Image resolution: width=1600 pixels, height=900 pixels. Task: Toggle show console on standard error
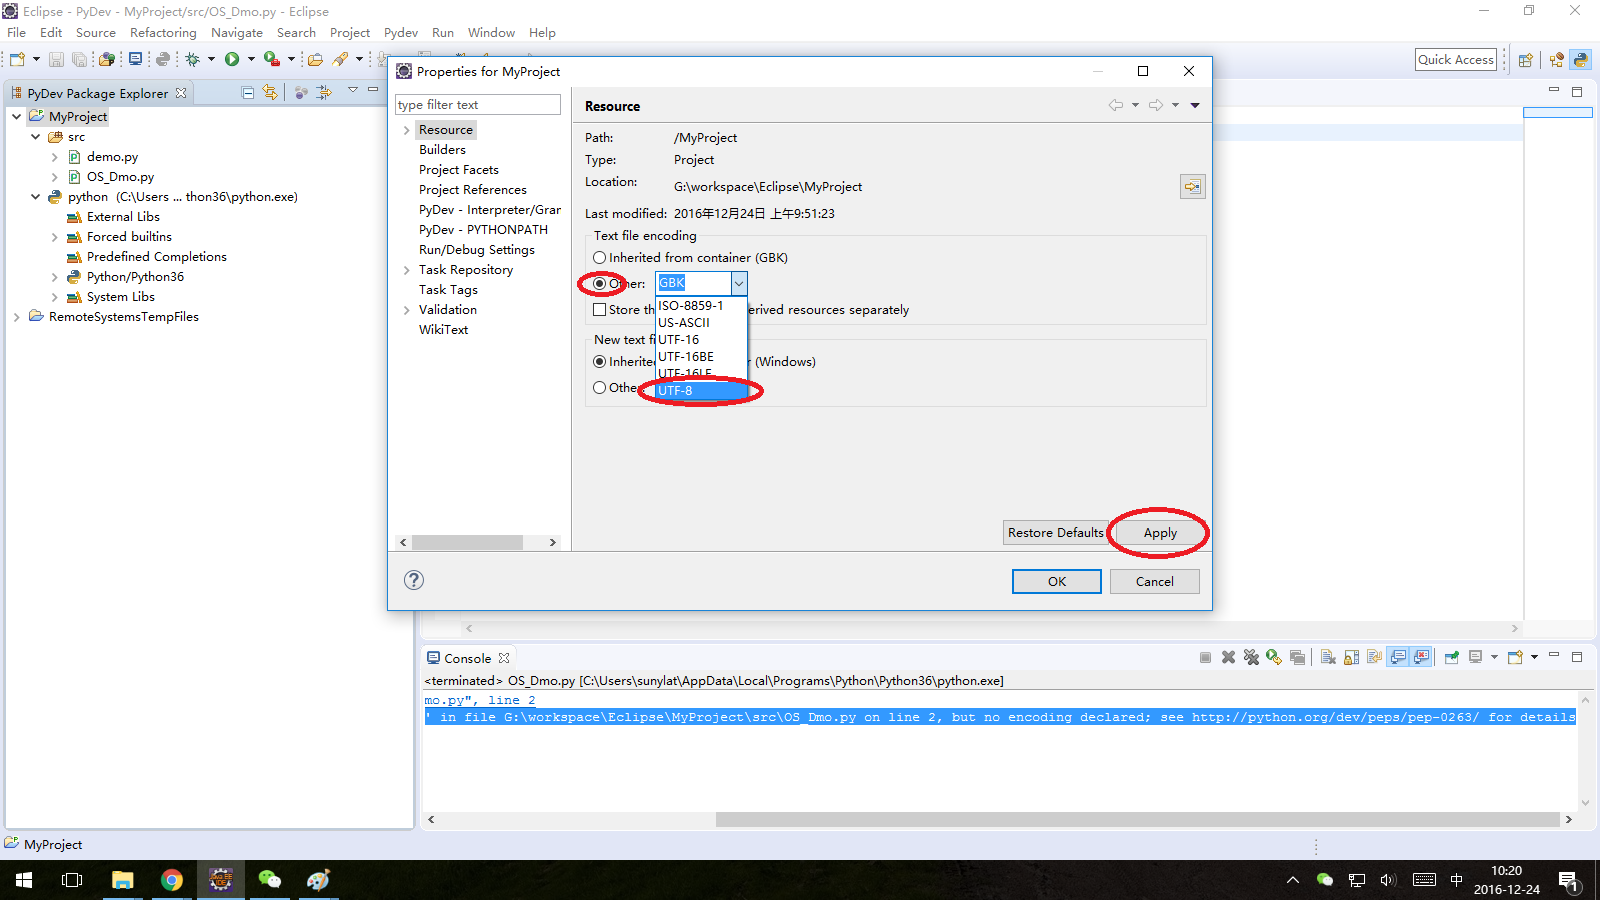coord(1421,657)
